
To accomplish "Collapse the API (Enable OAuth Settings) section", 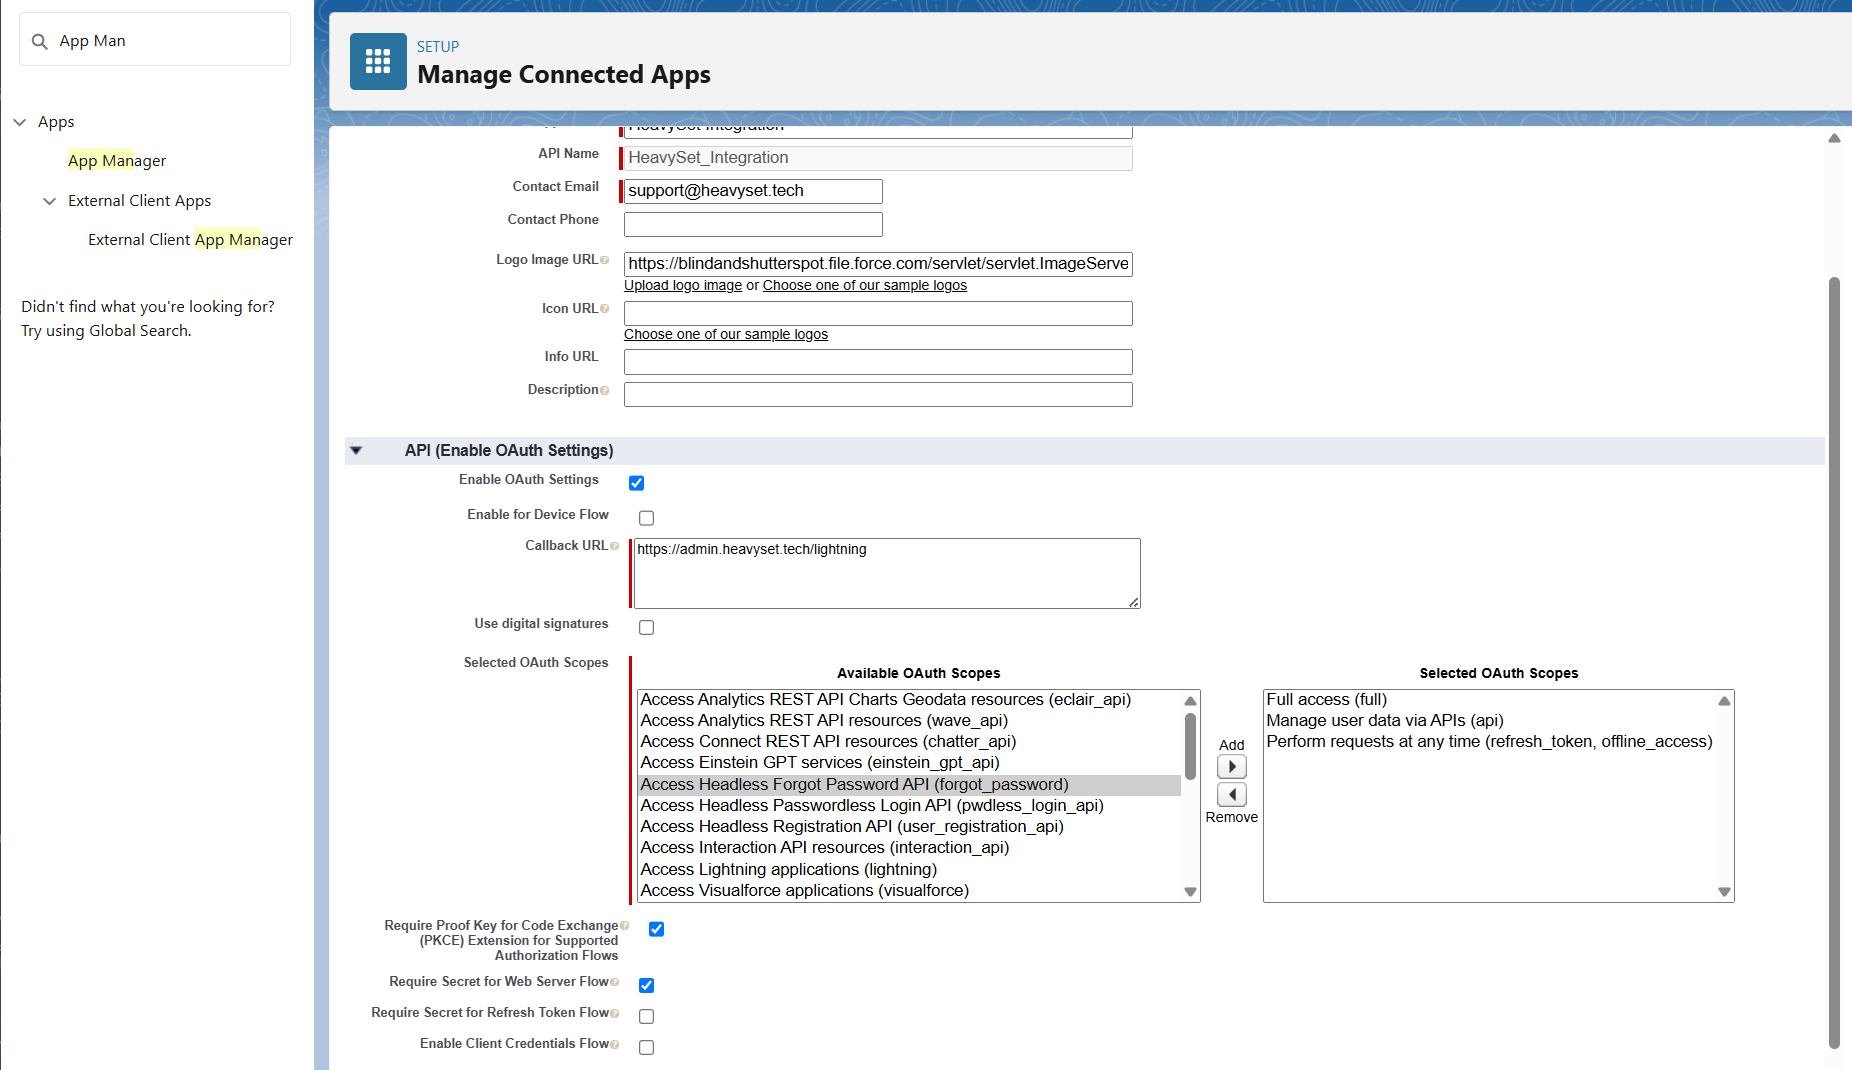I will point(356,451).
